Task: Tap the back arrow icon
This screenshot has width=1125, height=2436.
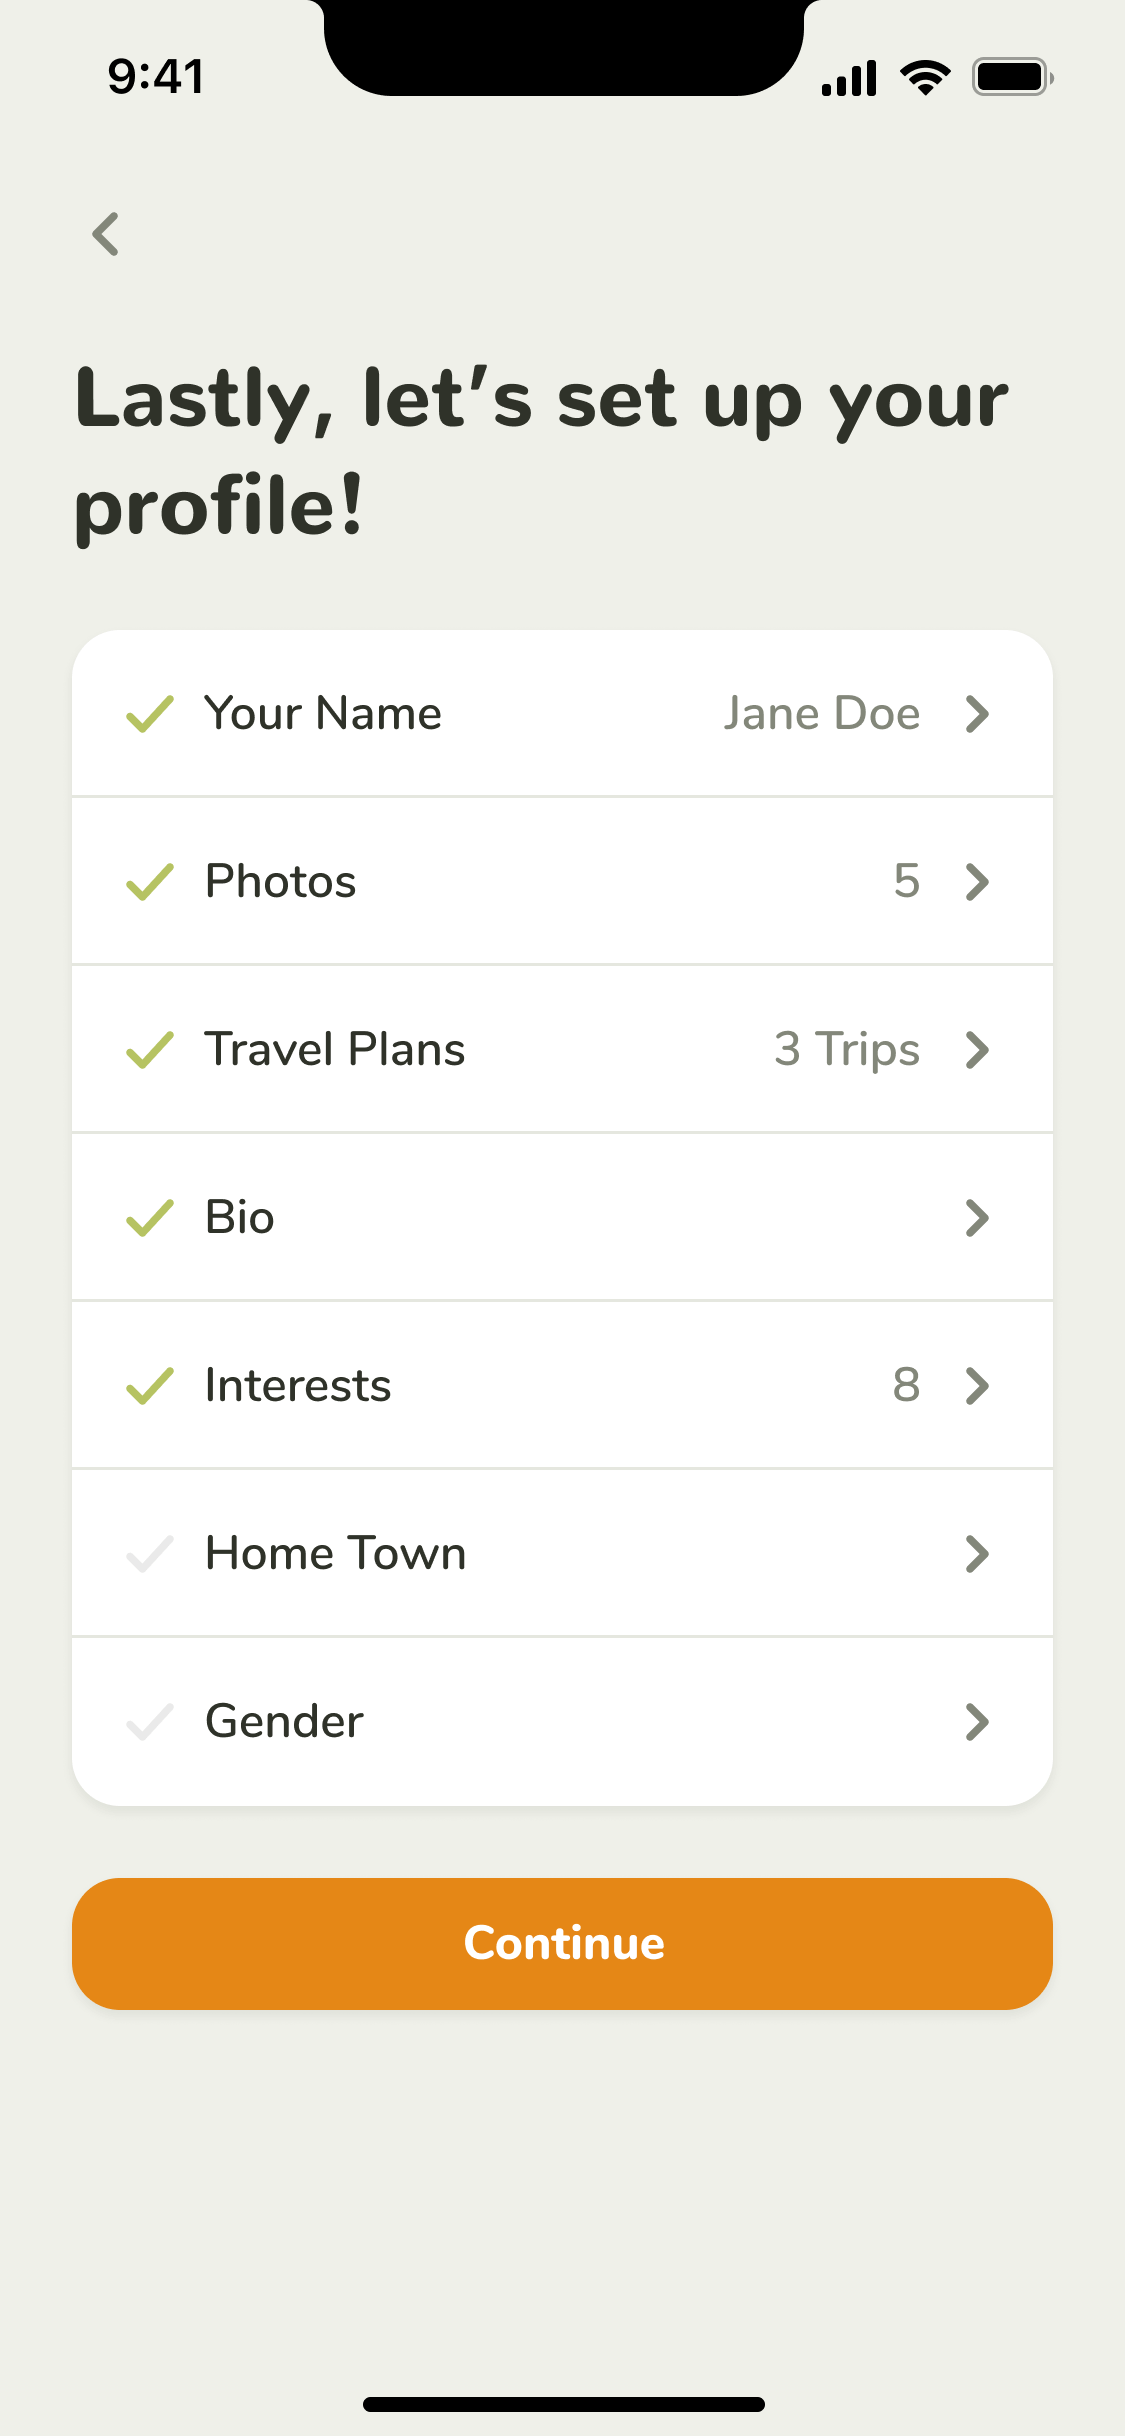Action: [x=106, y=234]
